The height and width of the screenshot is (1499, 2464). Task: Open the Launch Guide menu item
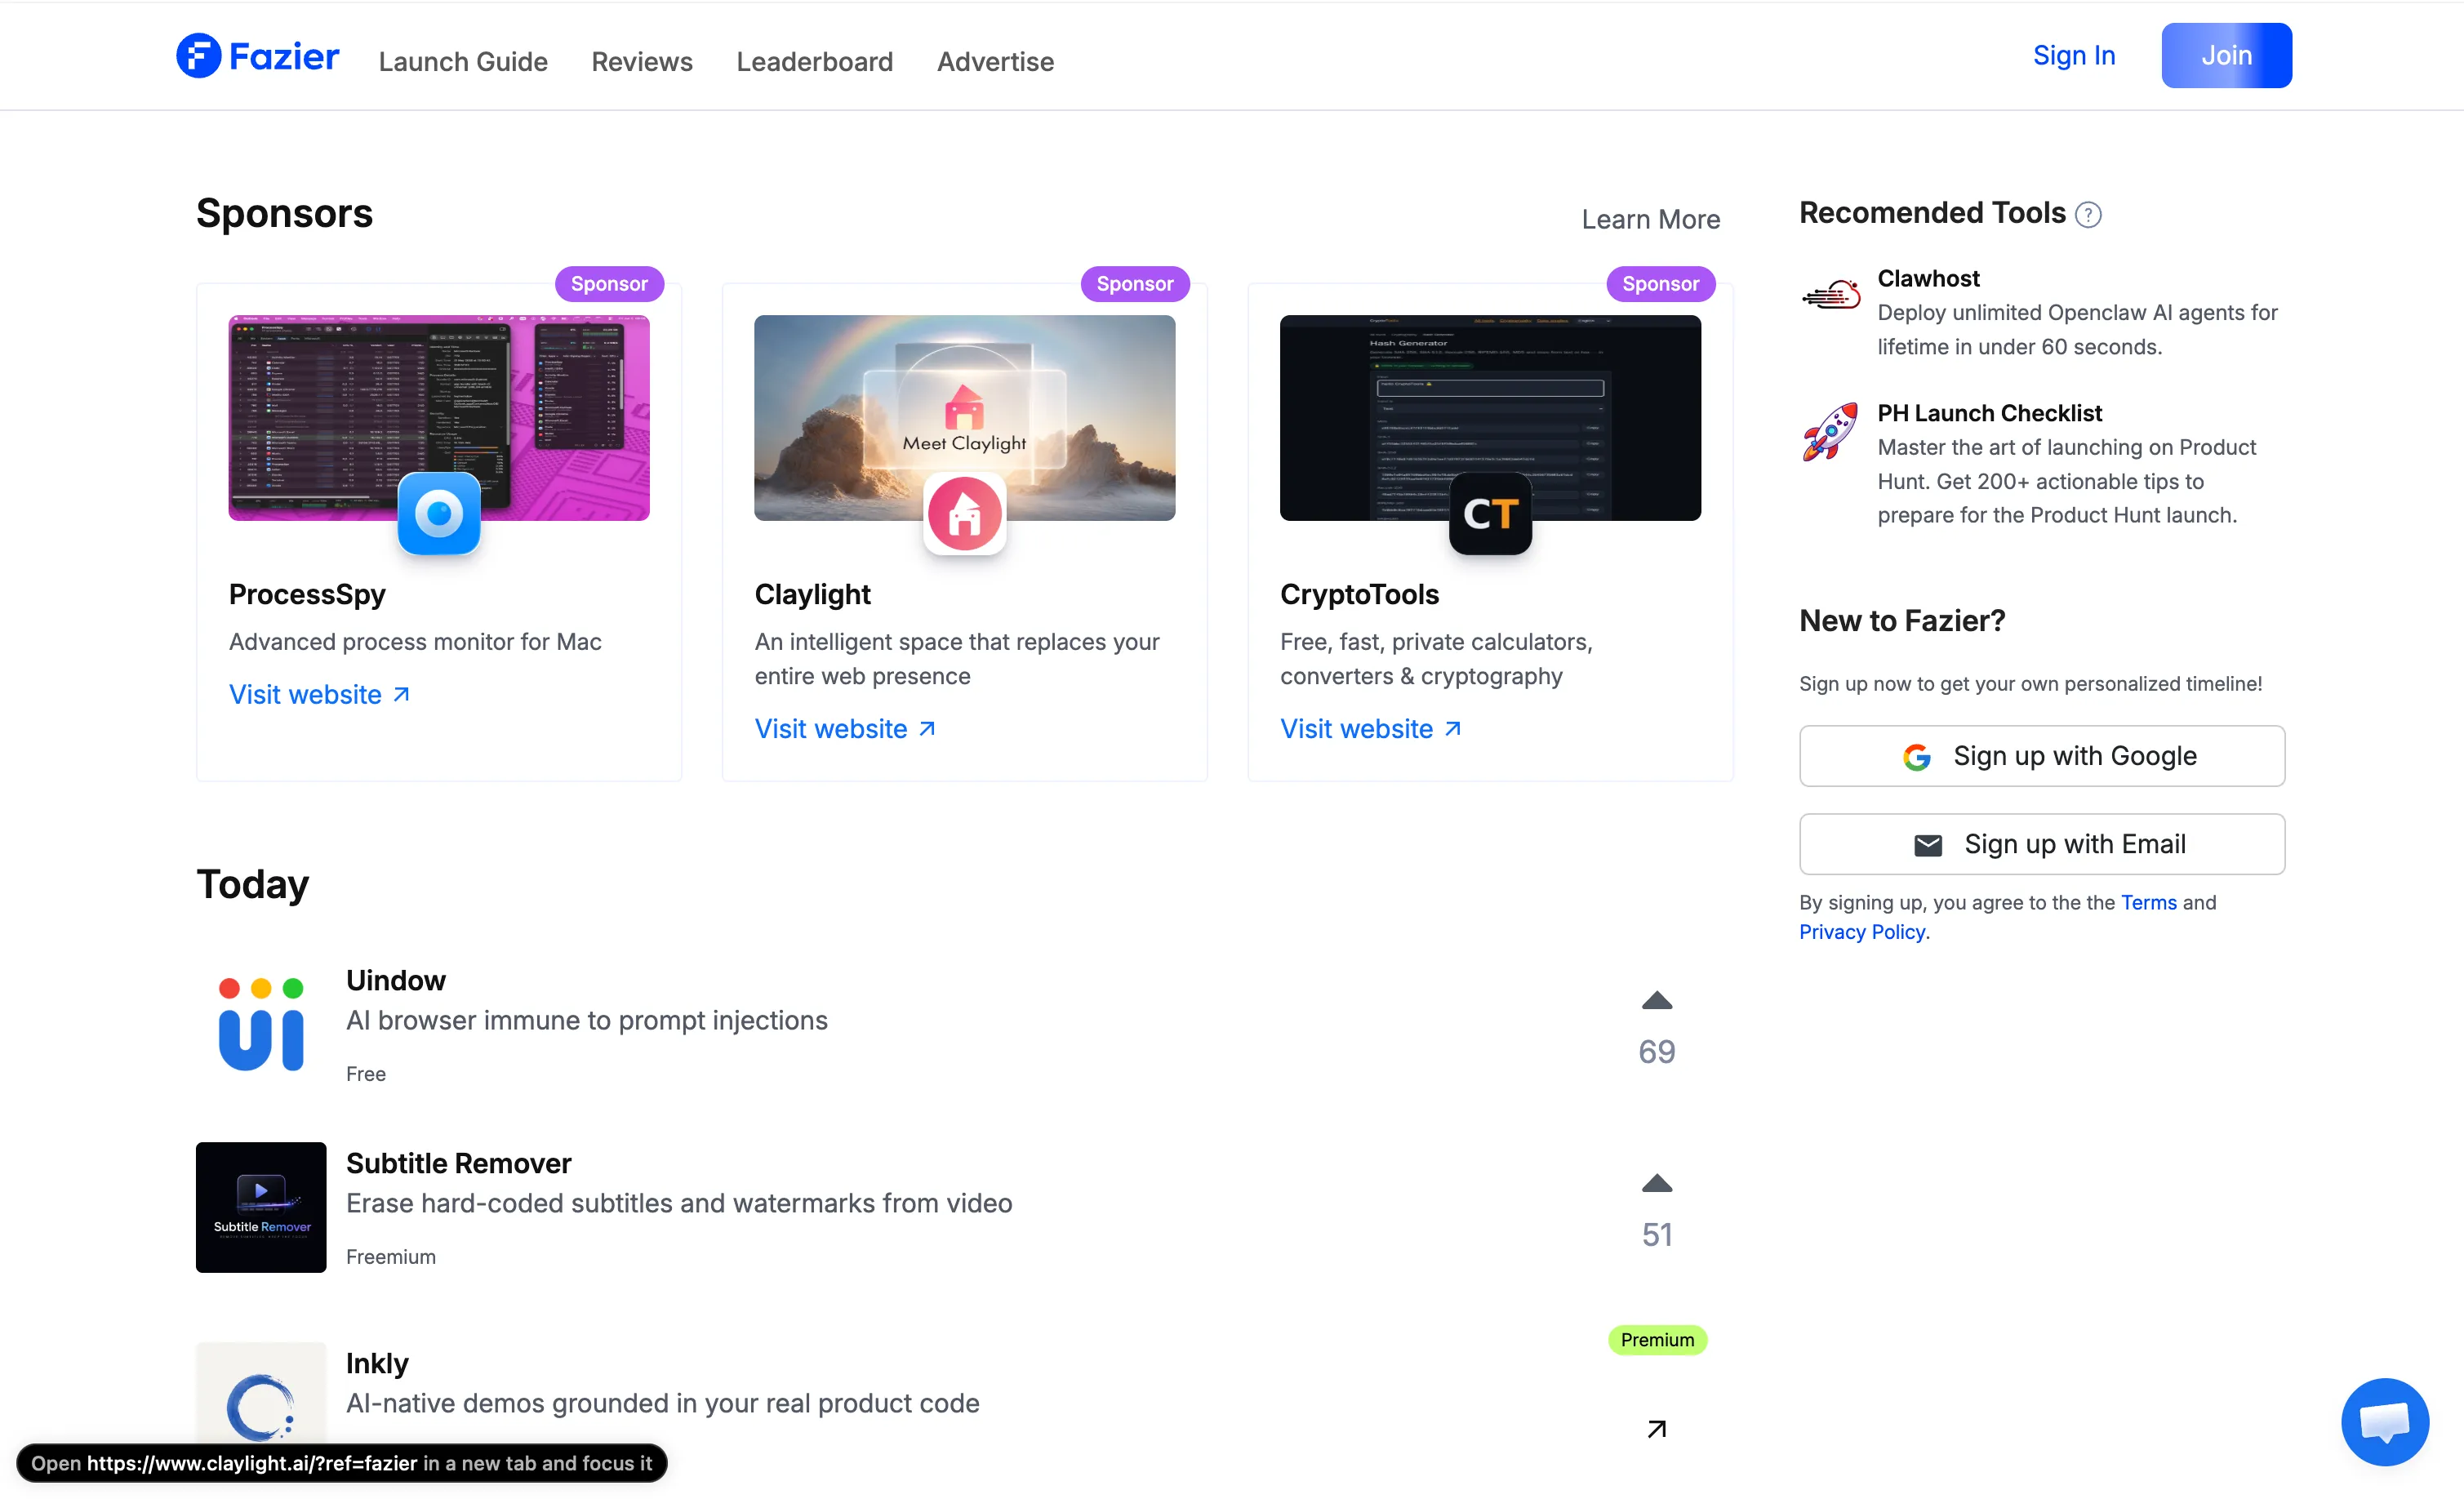(463, 61)
